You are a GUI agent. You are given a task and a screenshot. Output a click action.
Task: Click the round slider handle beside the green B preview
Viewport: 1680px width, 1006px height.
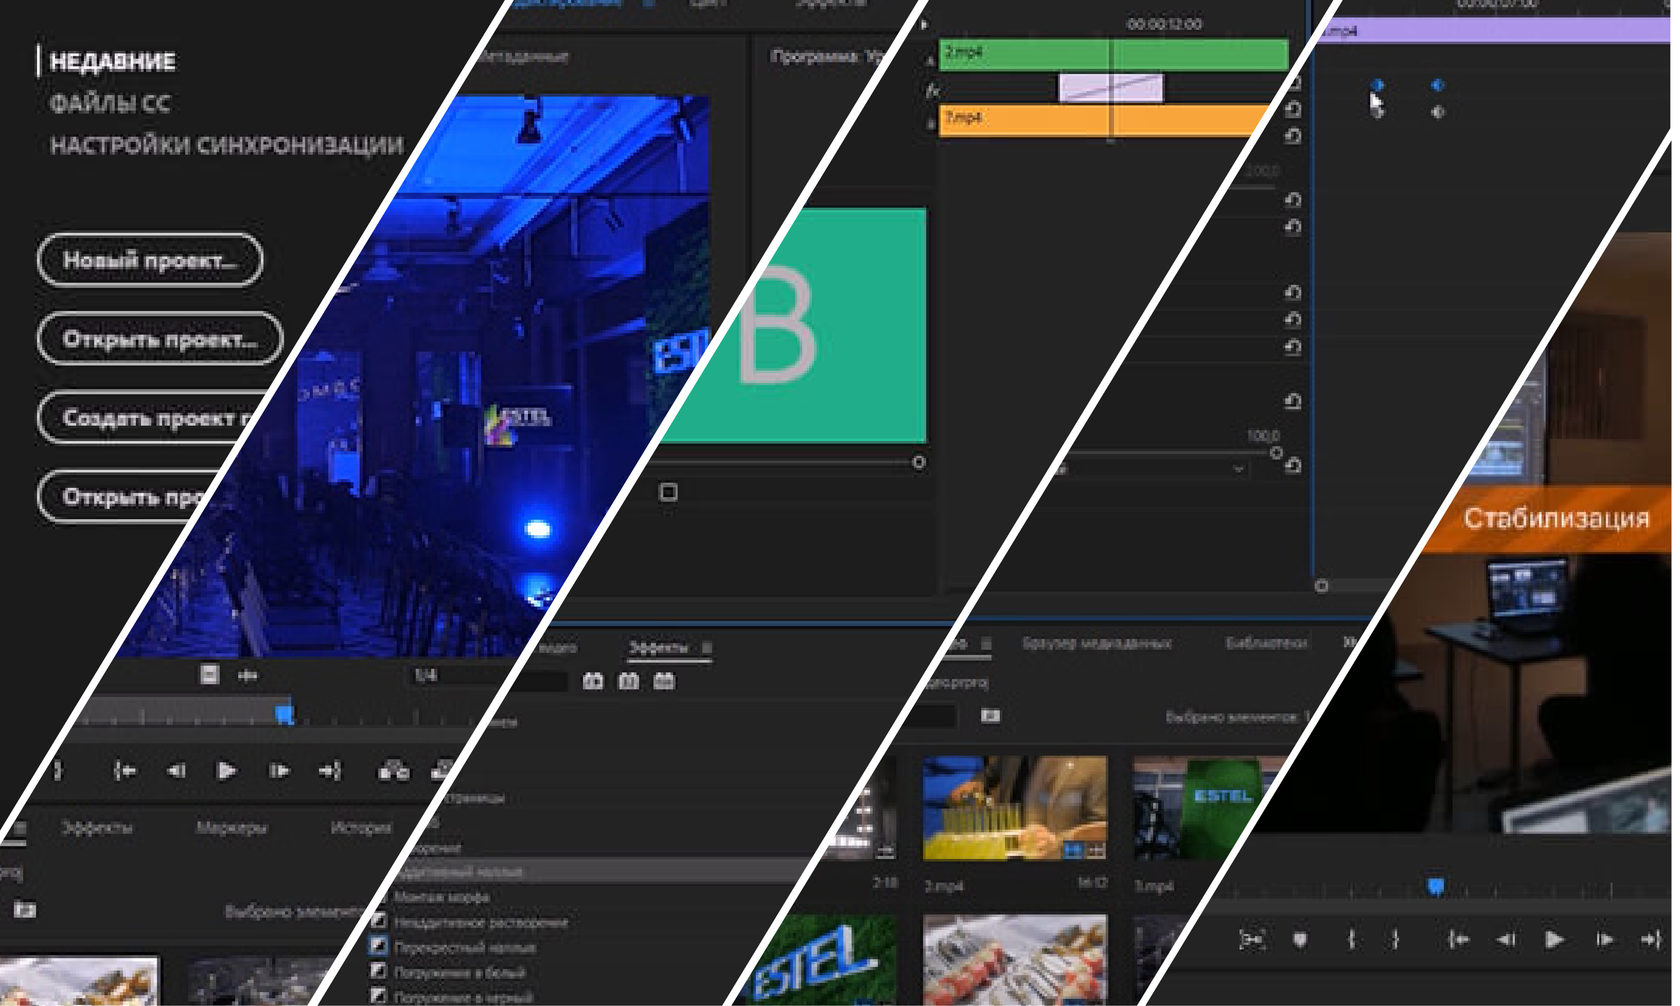click(x=919, y=462)
